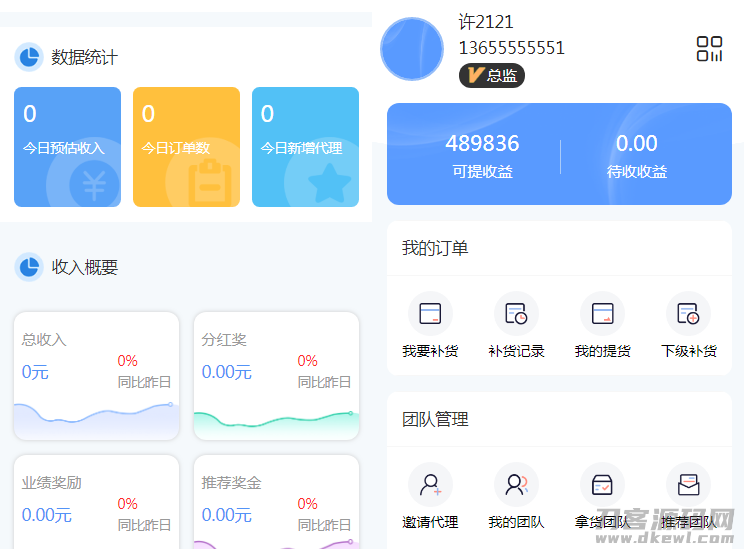Open the 拿货团队 purchasing team icon
744x549 pixels.
click(602, 485)
